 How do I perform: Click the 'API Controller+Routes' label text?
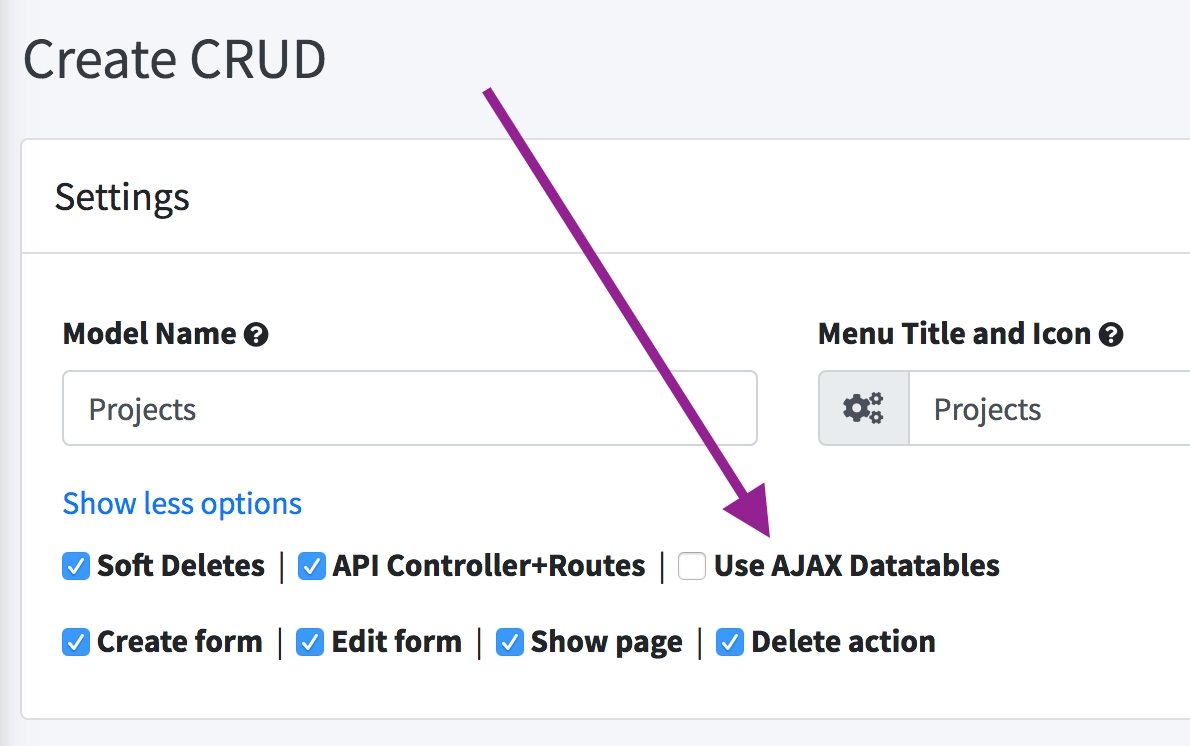click(489, 566)
